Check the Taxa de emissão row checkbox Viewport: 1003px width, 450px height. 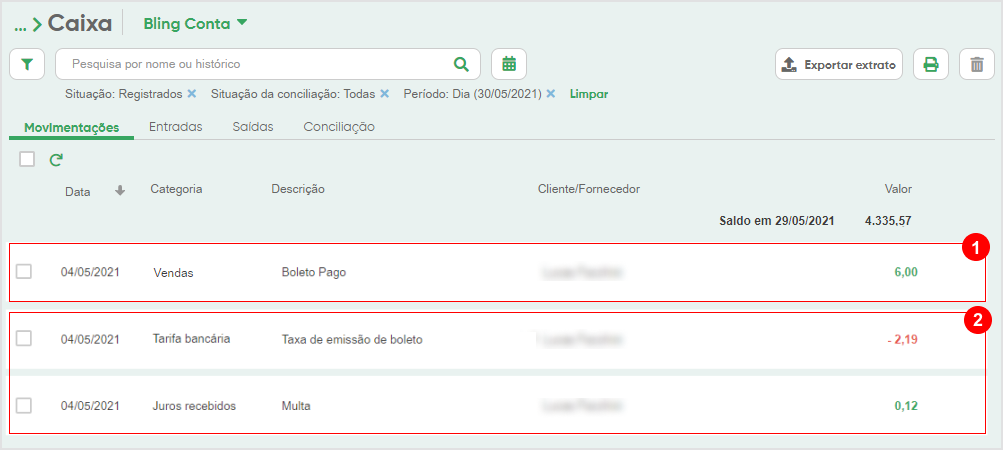pos(24,339)
